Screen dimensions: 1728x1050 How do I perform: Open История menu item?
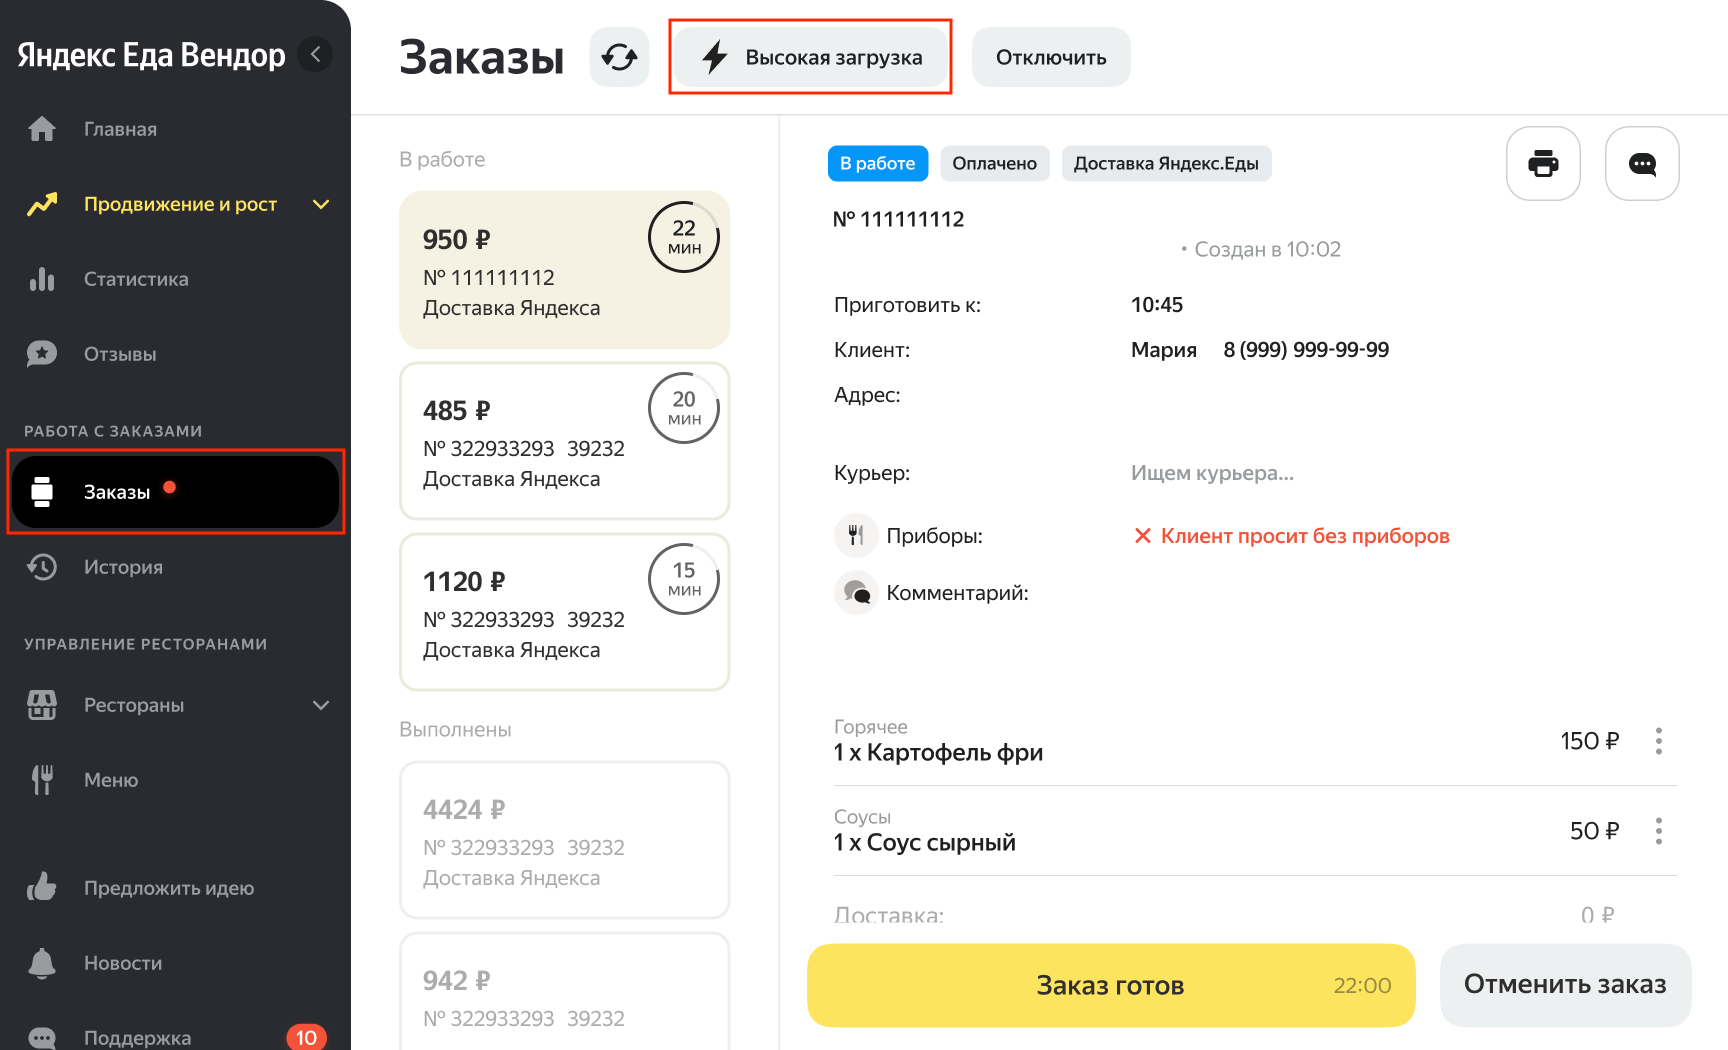(123, 567)
